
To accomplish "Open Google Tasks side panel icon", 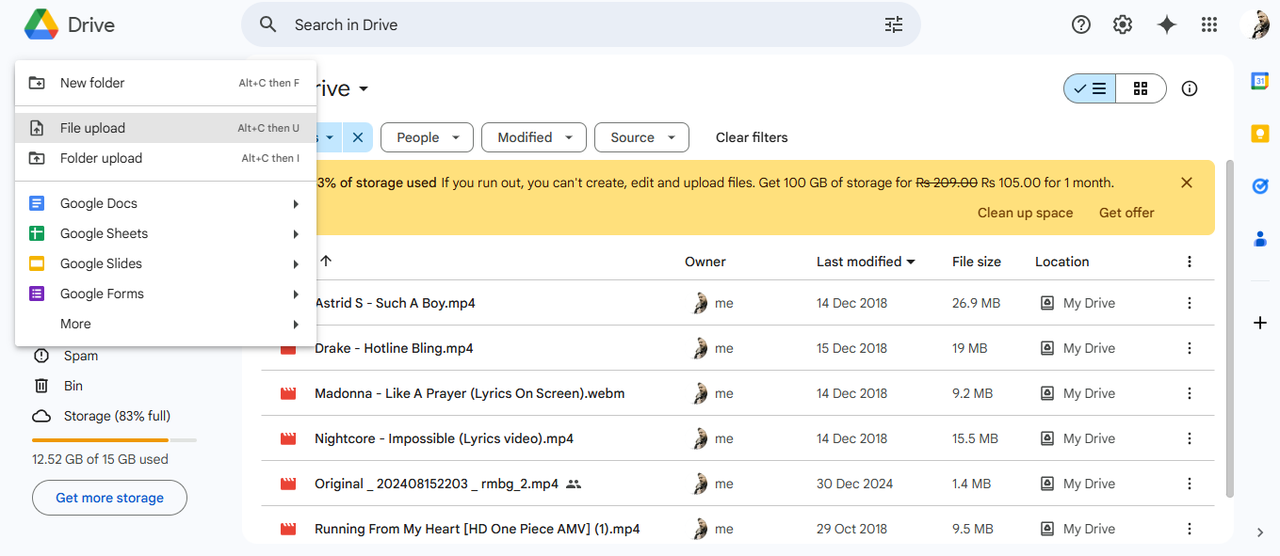I will [x=1260, y=186].
